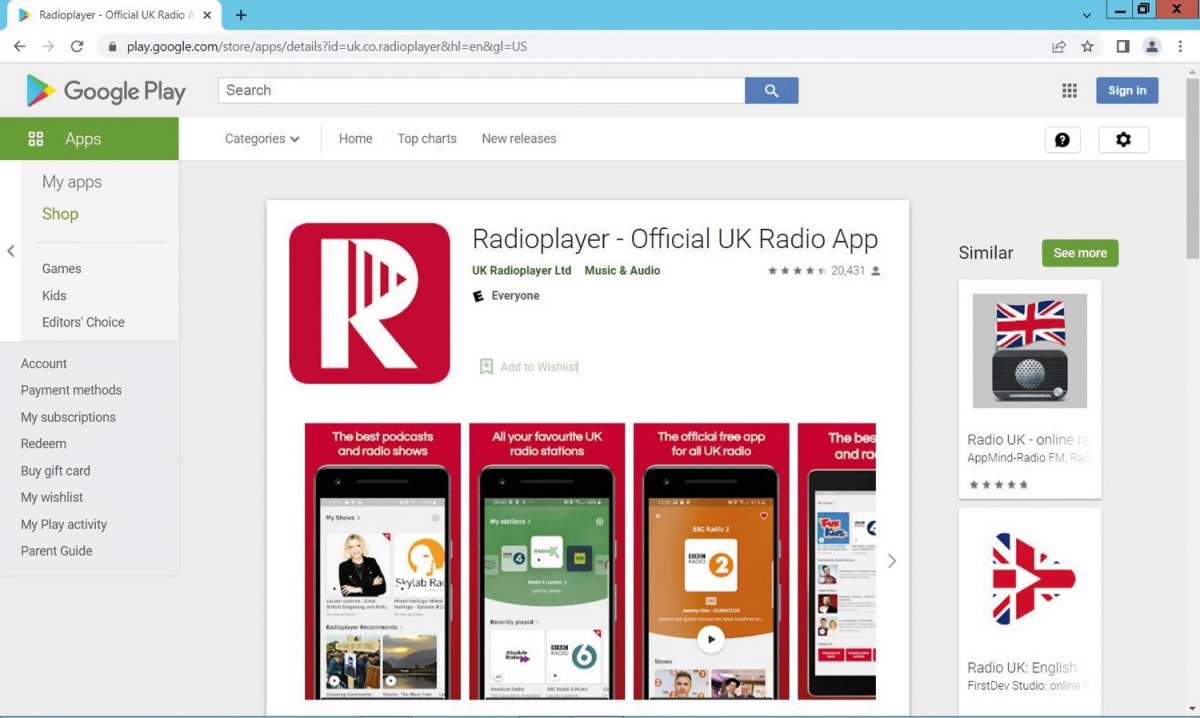Open Kids in sidebar
Viewport: 1200px width, 718px height.
coord(54,296)
